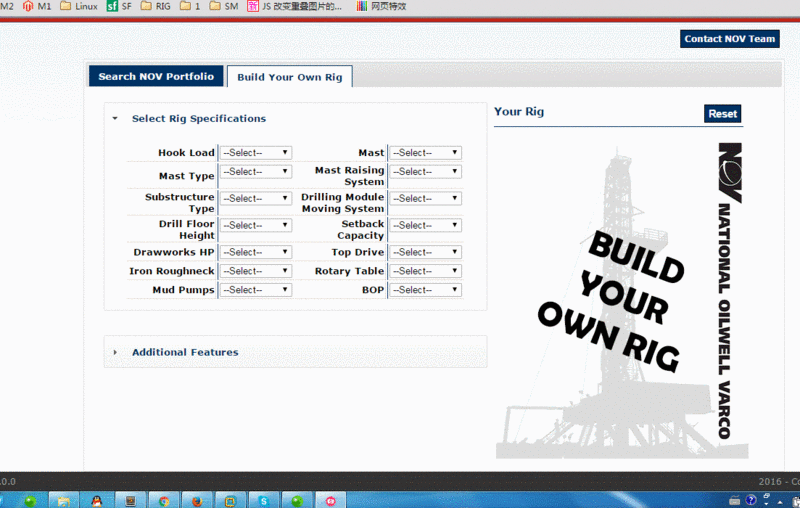Switch to Search NOV Portfolio tab
The image size is (800, 508).
156,76
